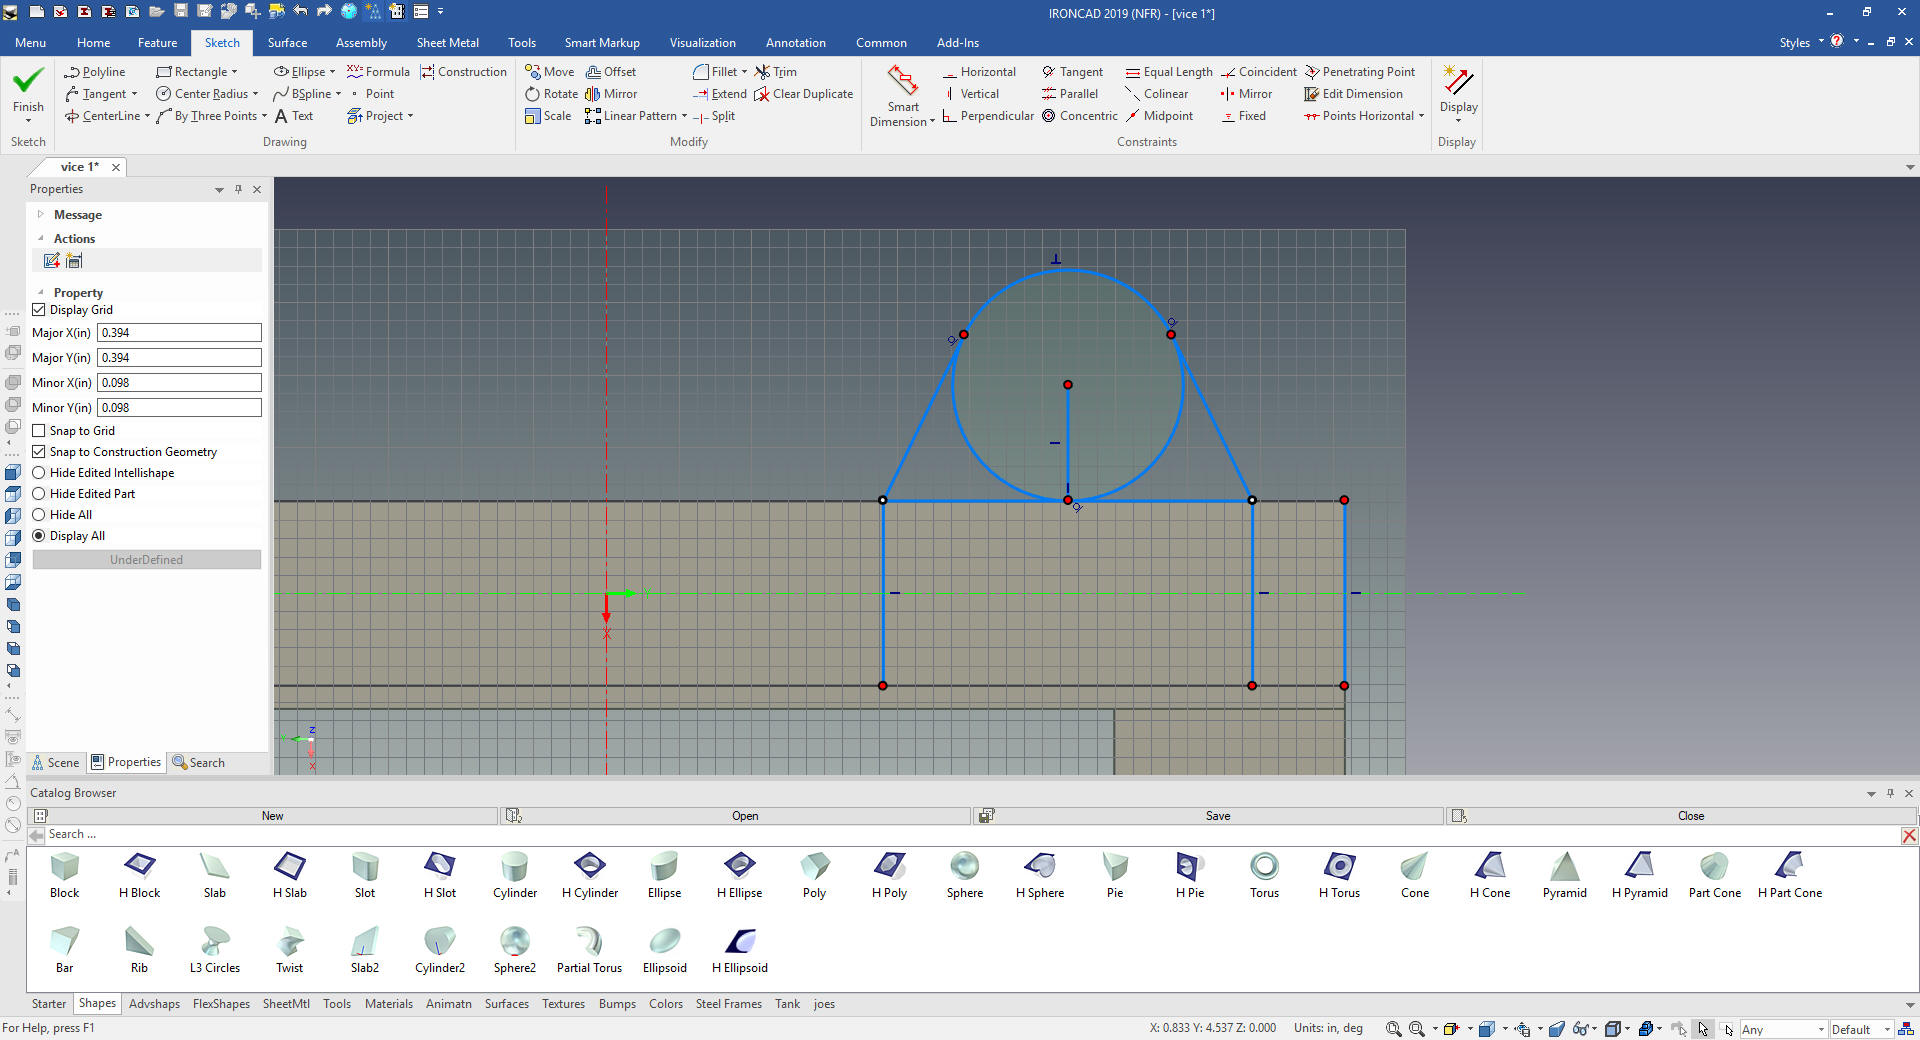
Task: Choose the Move modify tool
Action: point(550,72)
